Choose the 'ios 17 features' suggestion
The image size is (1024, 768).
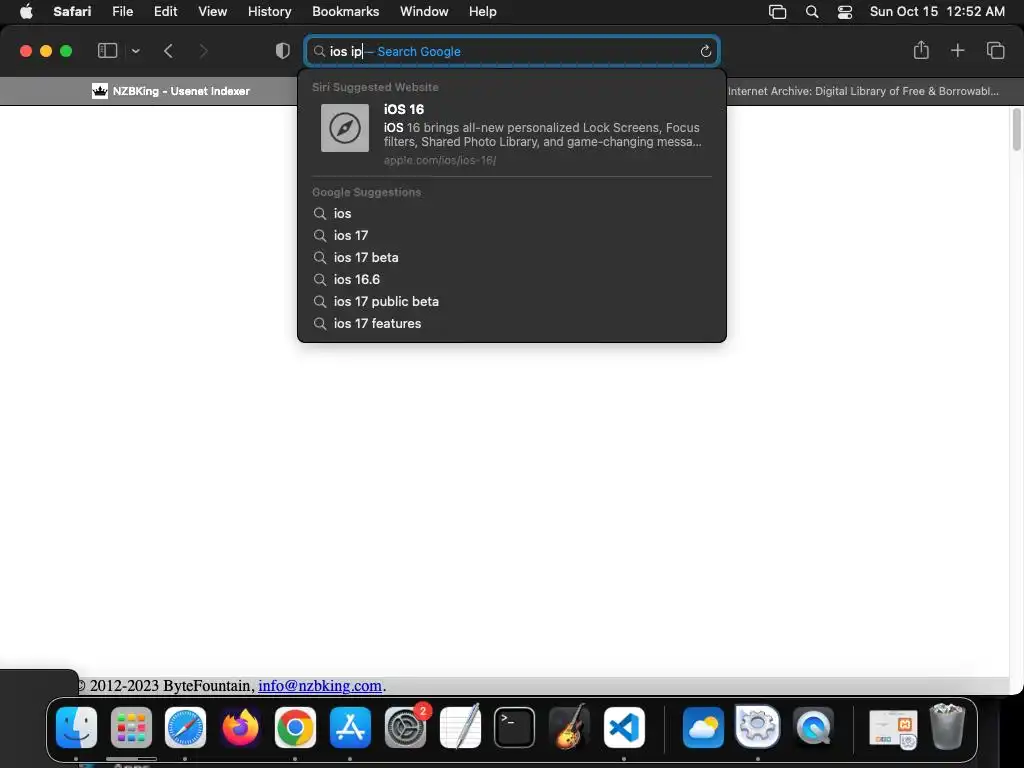click(511, 323)
